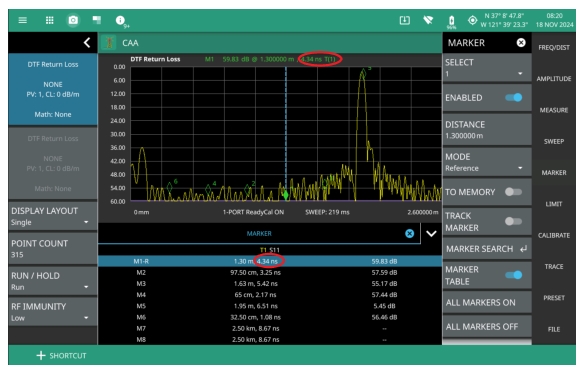Click the ALL MARKERS OFF button

click(487, 327)
